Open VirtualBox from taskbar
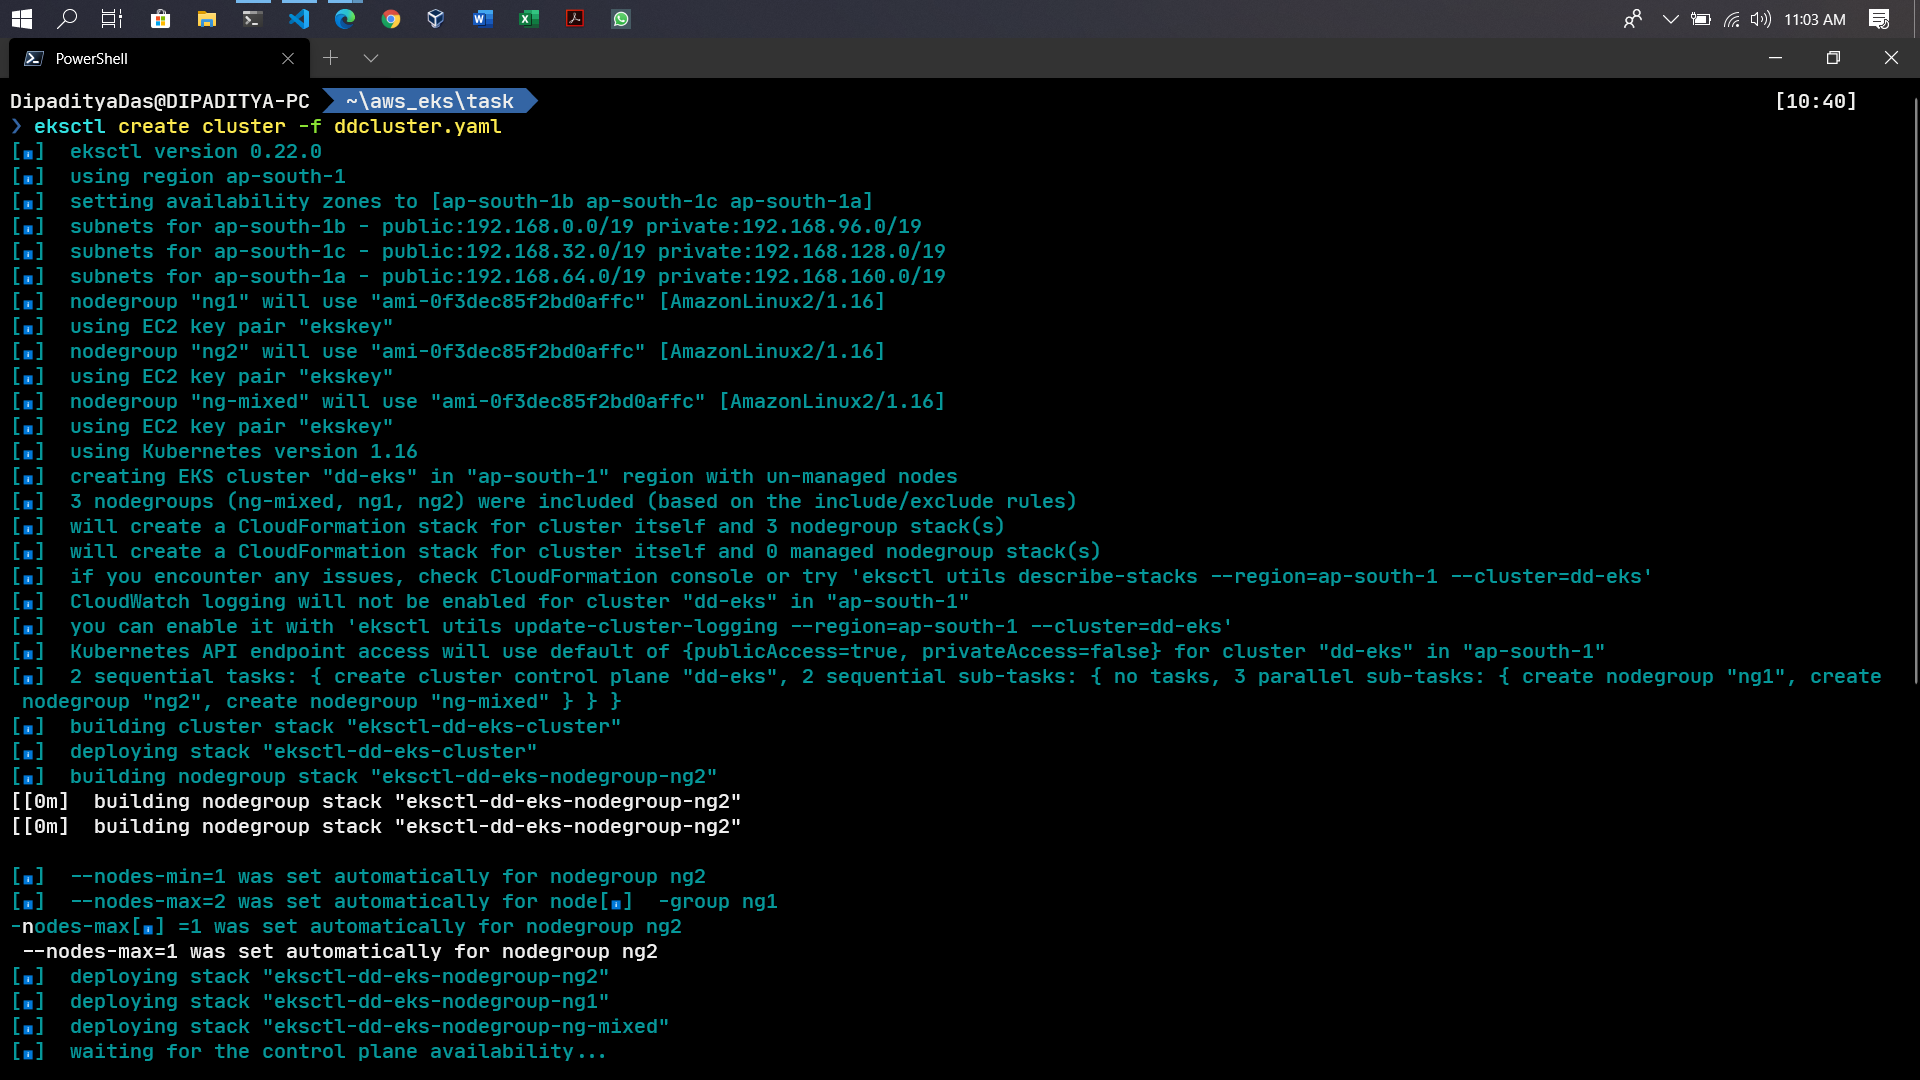 (x=435, y=19)
